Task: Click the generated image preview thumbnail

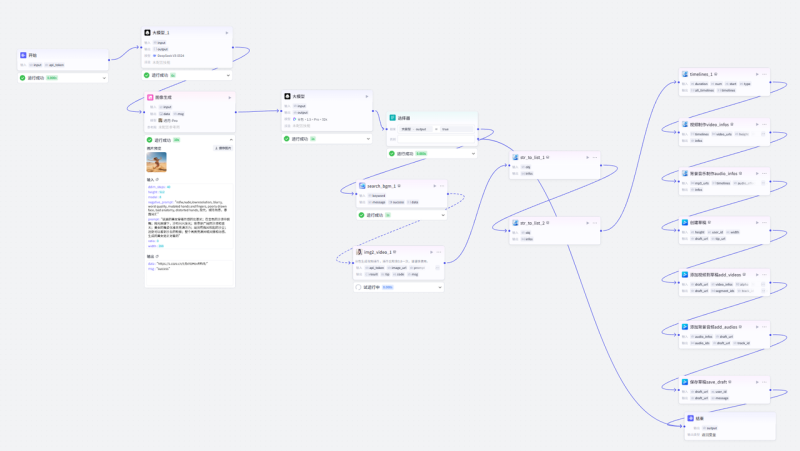Action: click(157, 162)
